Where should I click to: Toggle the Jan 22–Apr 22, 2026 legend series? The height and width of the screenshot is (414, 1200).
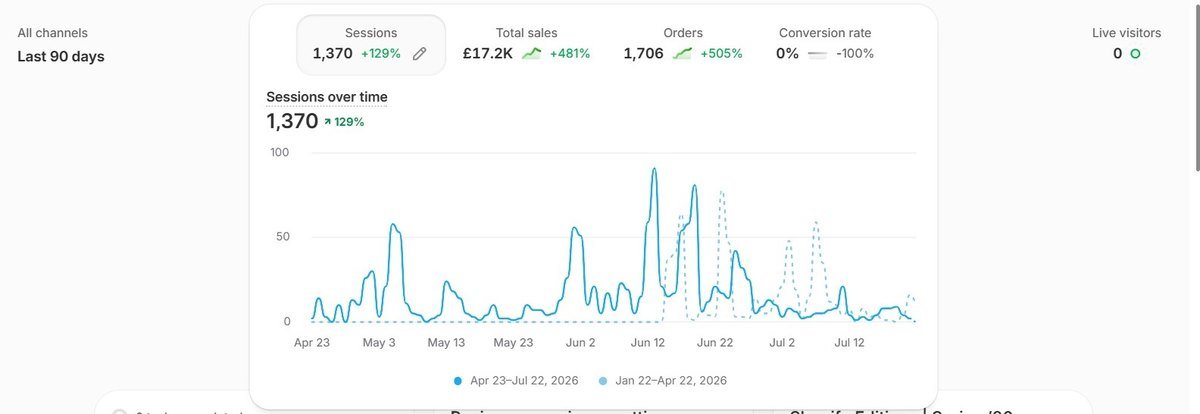coord(663,381)
